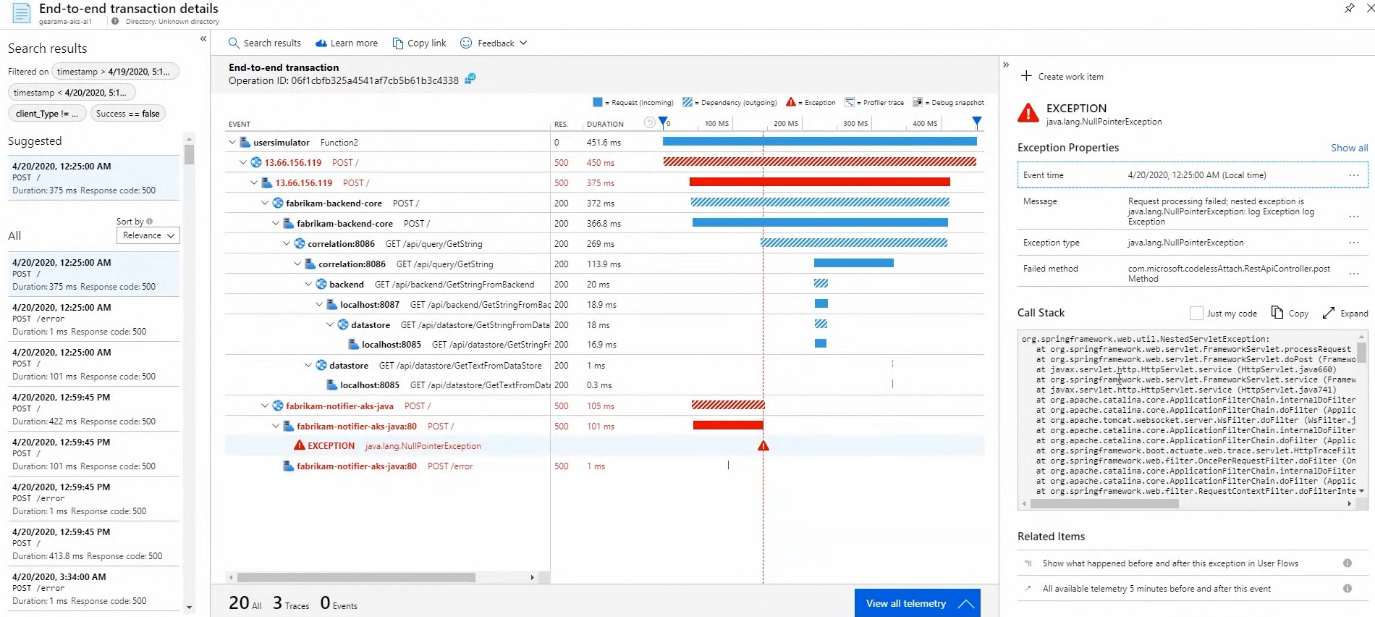Open the Exception type row ellipsis menu
1375x617 pixels.
1354,243
